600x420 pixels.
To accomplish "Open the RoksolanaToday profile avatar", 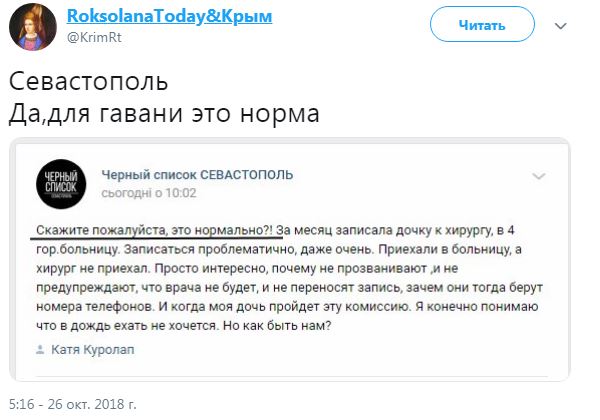I will pyautogui.click(x=33, y=27).
